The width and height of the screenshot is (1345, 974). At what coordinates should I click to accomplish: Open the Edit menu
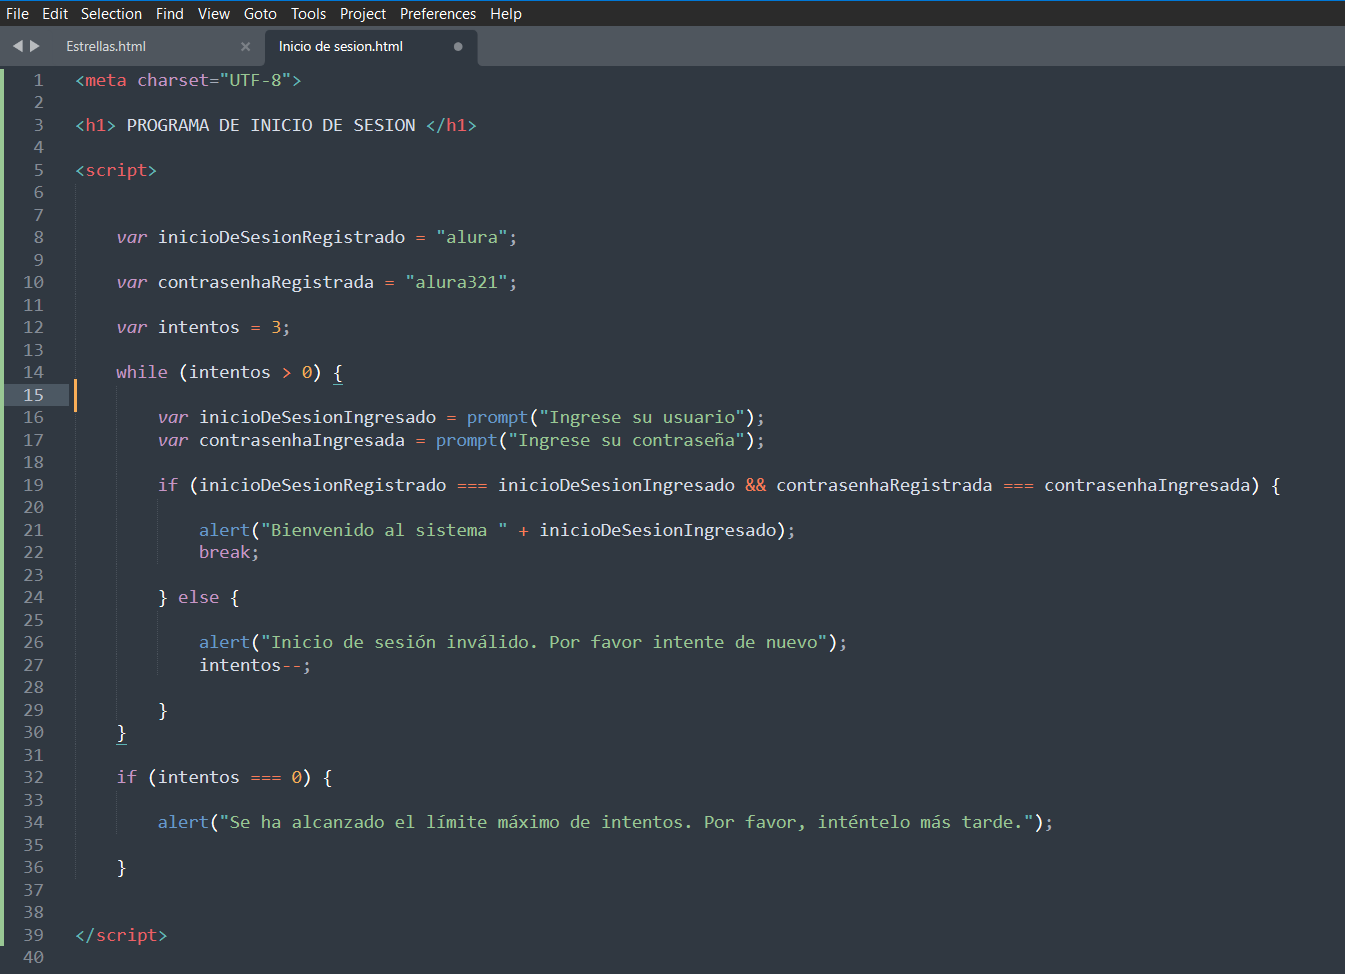pos(55,14)
